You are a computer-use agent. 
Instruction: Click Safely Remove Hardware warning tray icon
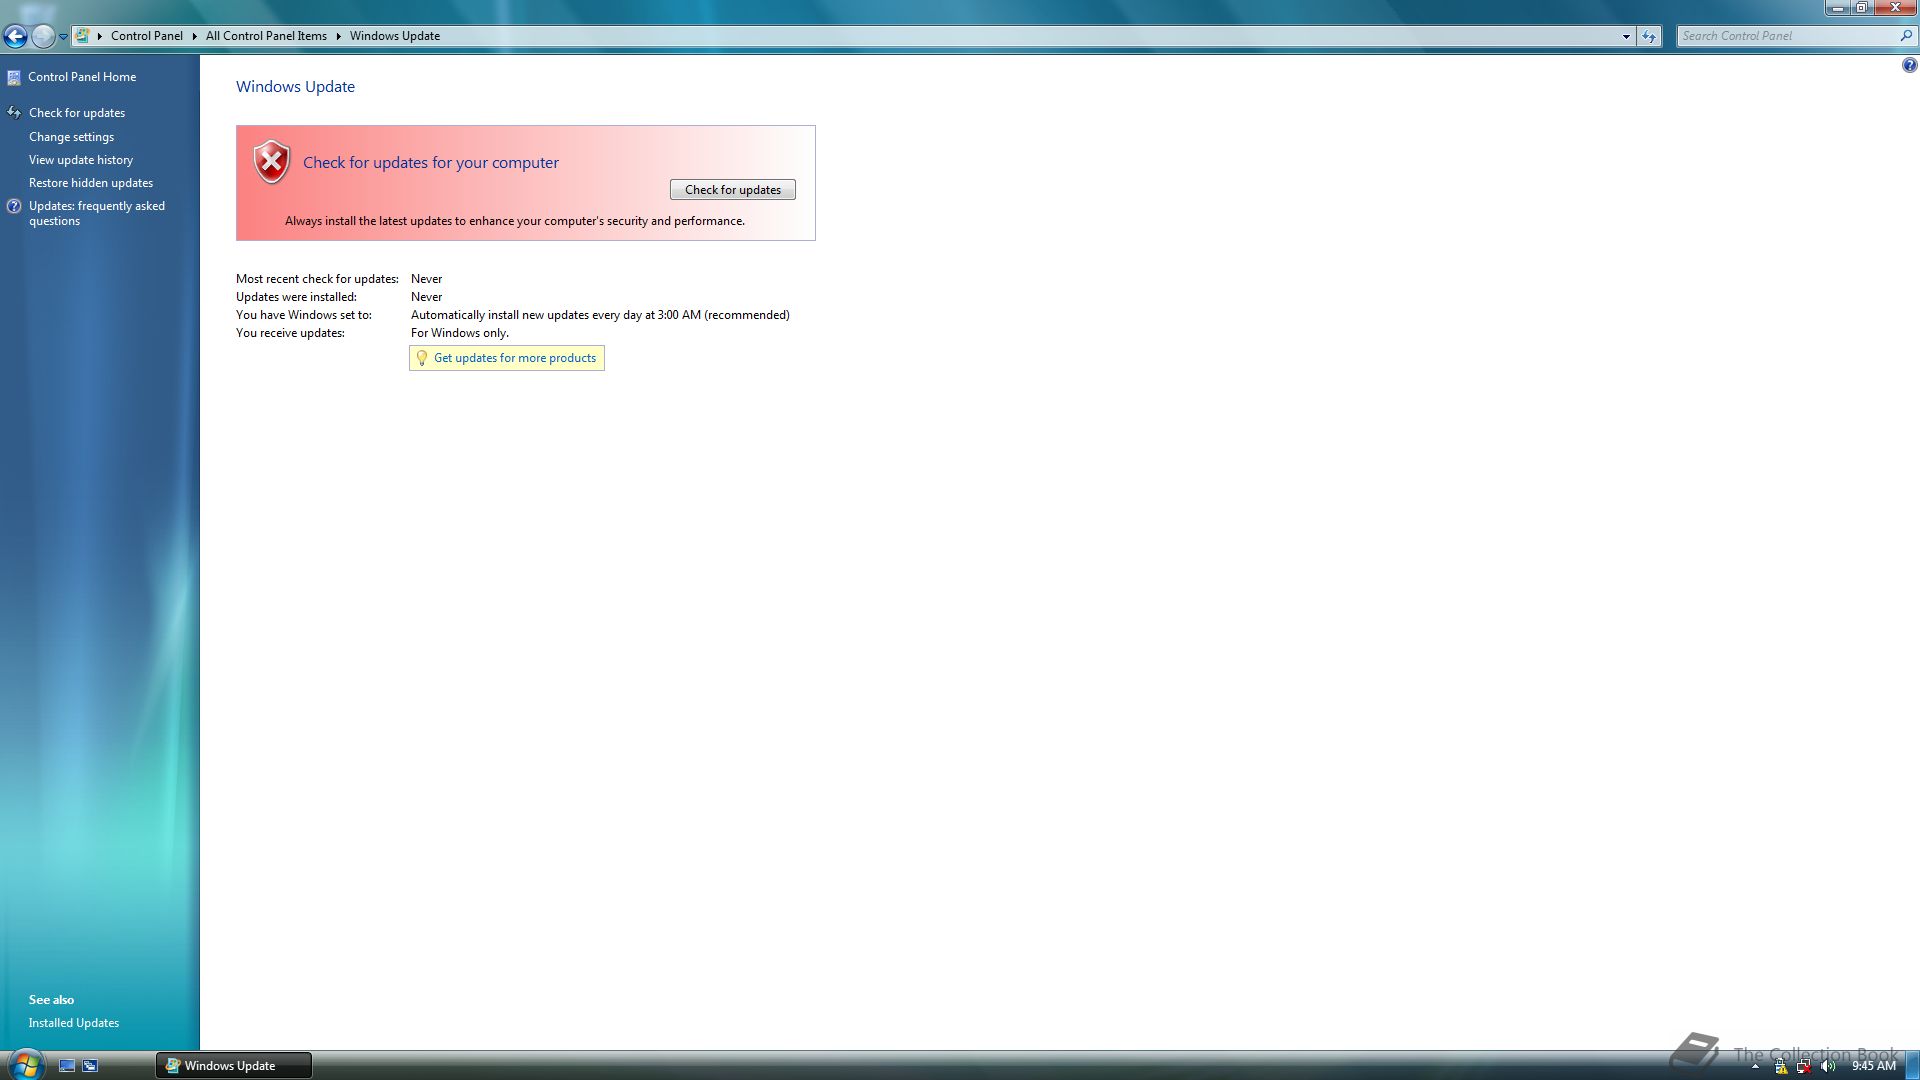tap(1781, 1067)
